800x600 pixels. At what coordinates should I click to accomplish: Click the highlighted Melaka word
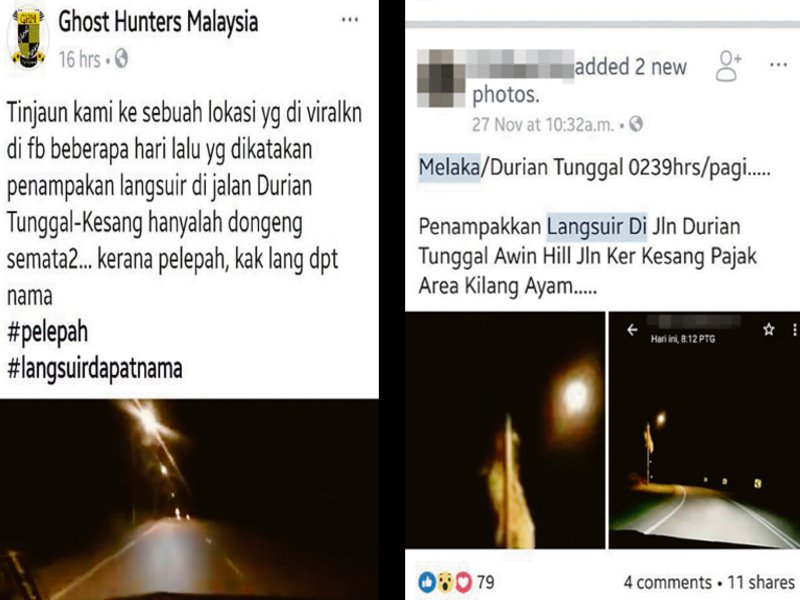449,167
